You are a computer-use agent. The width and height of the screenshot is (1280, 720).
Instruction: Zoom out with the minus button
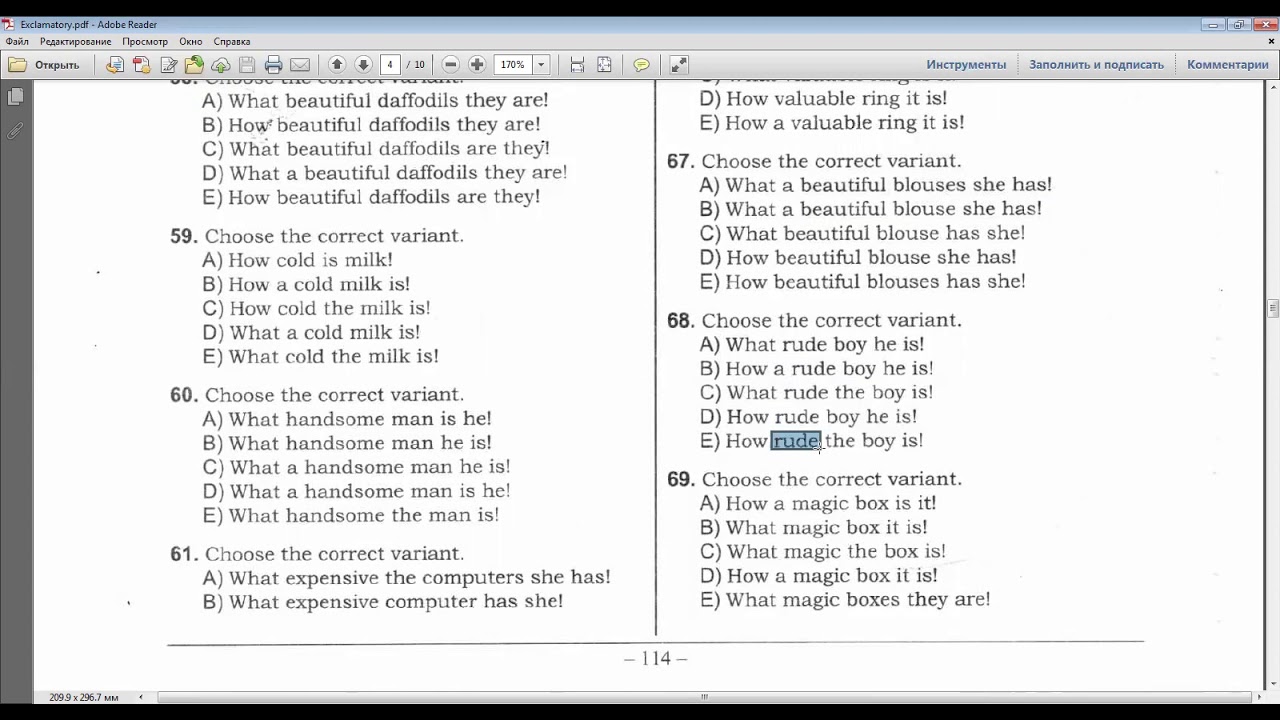(451, 65)
